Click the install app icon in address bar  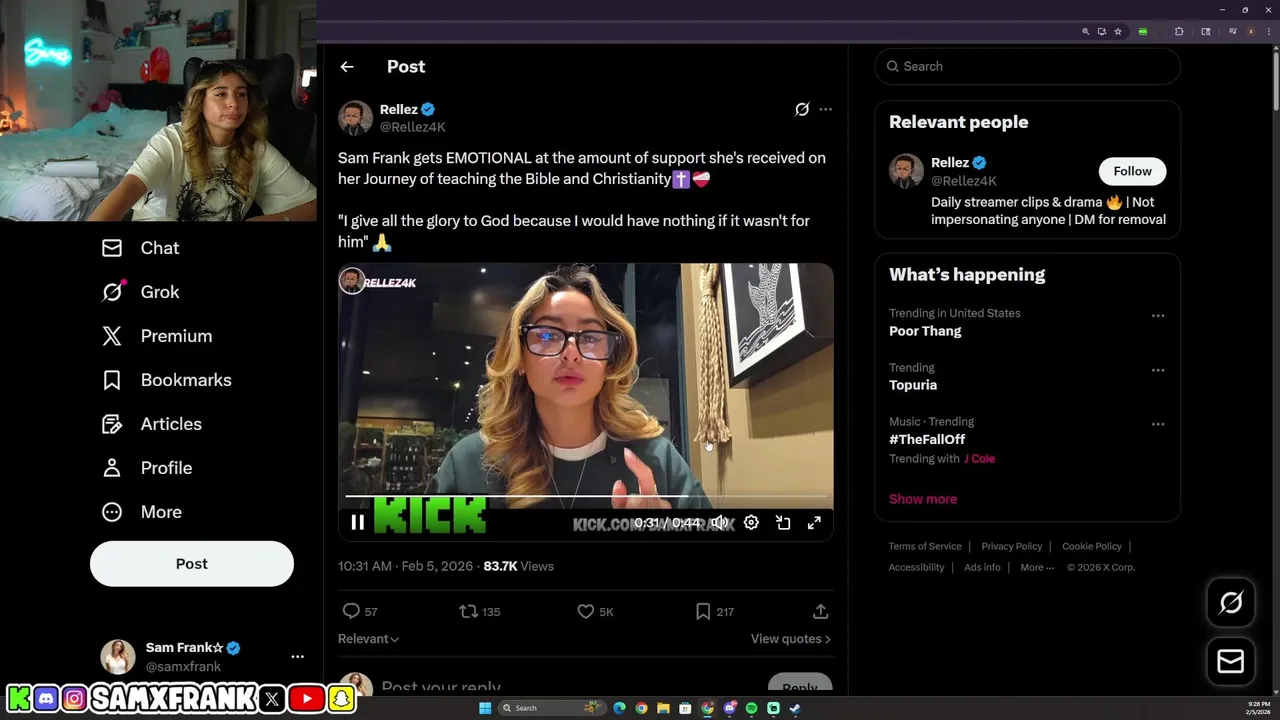[x=1102, y=32]
